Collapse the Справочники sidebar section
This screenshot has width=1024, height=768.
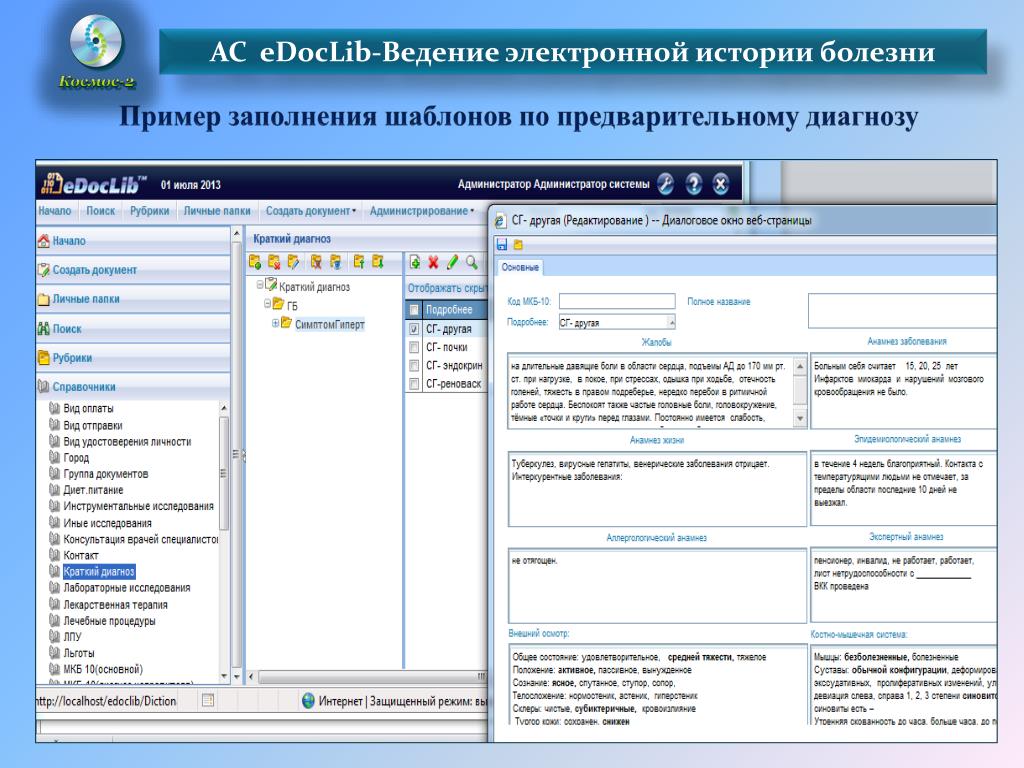tap(133, 387)
